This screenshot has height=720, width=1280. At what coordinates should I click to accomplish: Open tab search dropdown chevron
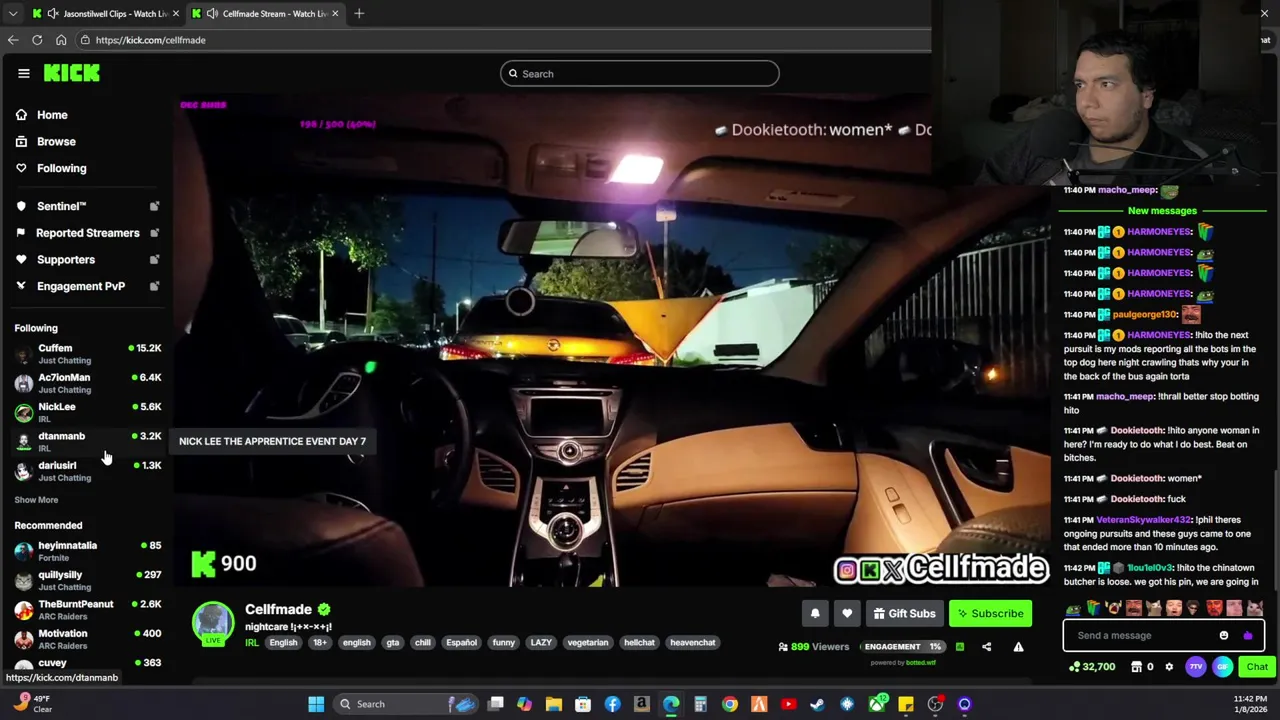12,13
